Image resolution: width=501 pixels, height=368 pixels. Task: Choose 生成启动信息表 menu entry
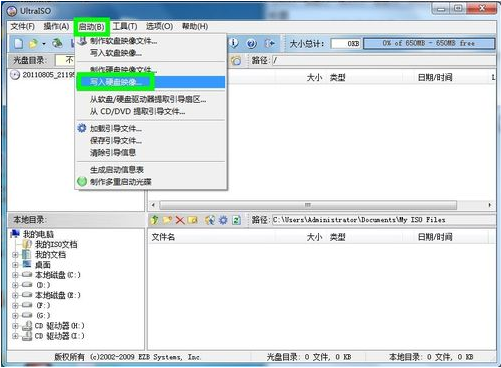click(x=151, y=170)
